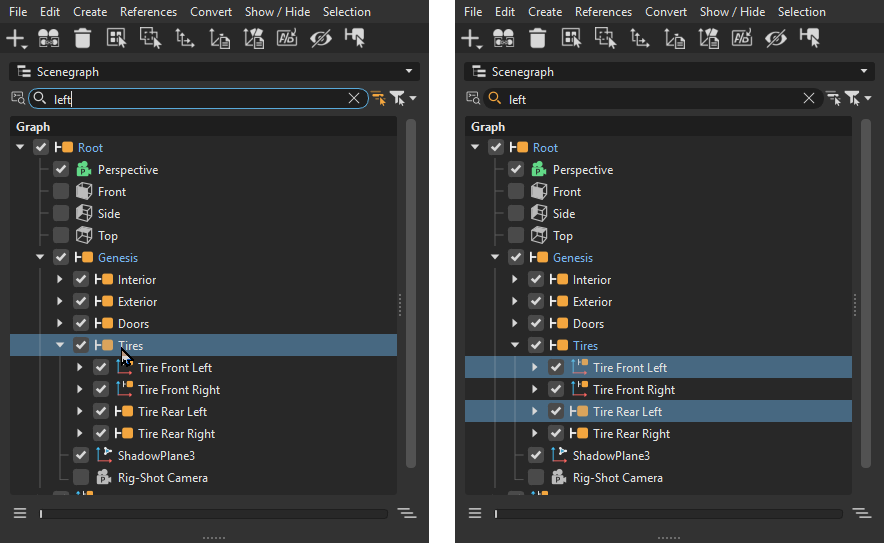
Task: Click the hamburger icon at bottom of left panel
Action: [x=20, y=513]
